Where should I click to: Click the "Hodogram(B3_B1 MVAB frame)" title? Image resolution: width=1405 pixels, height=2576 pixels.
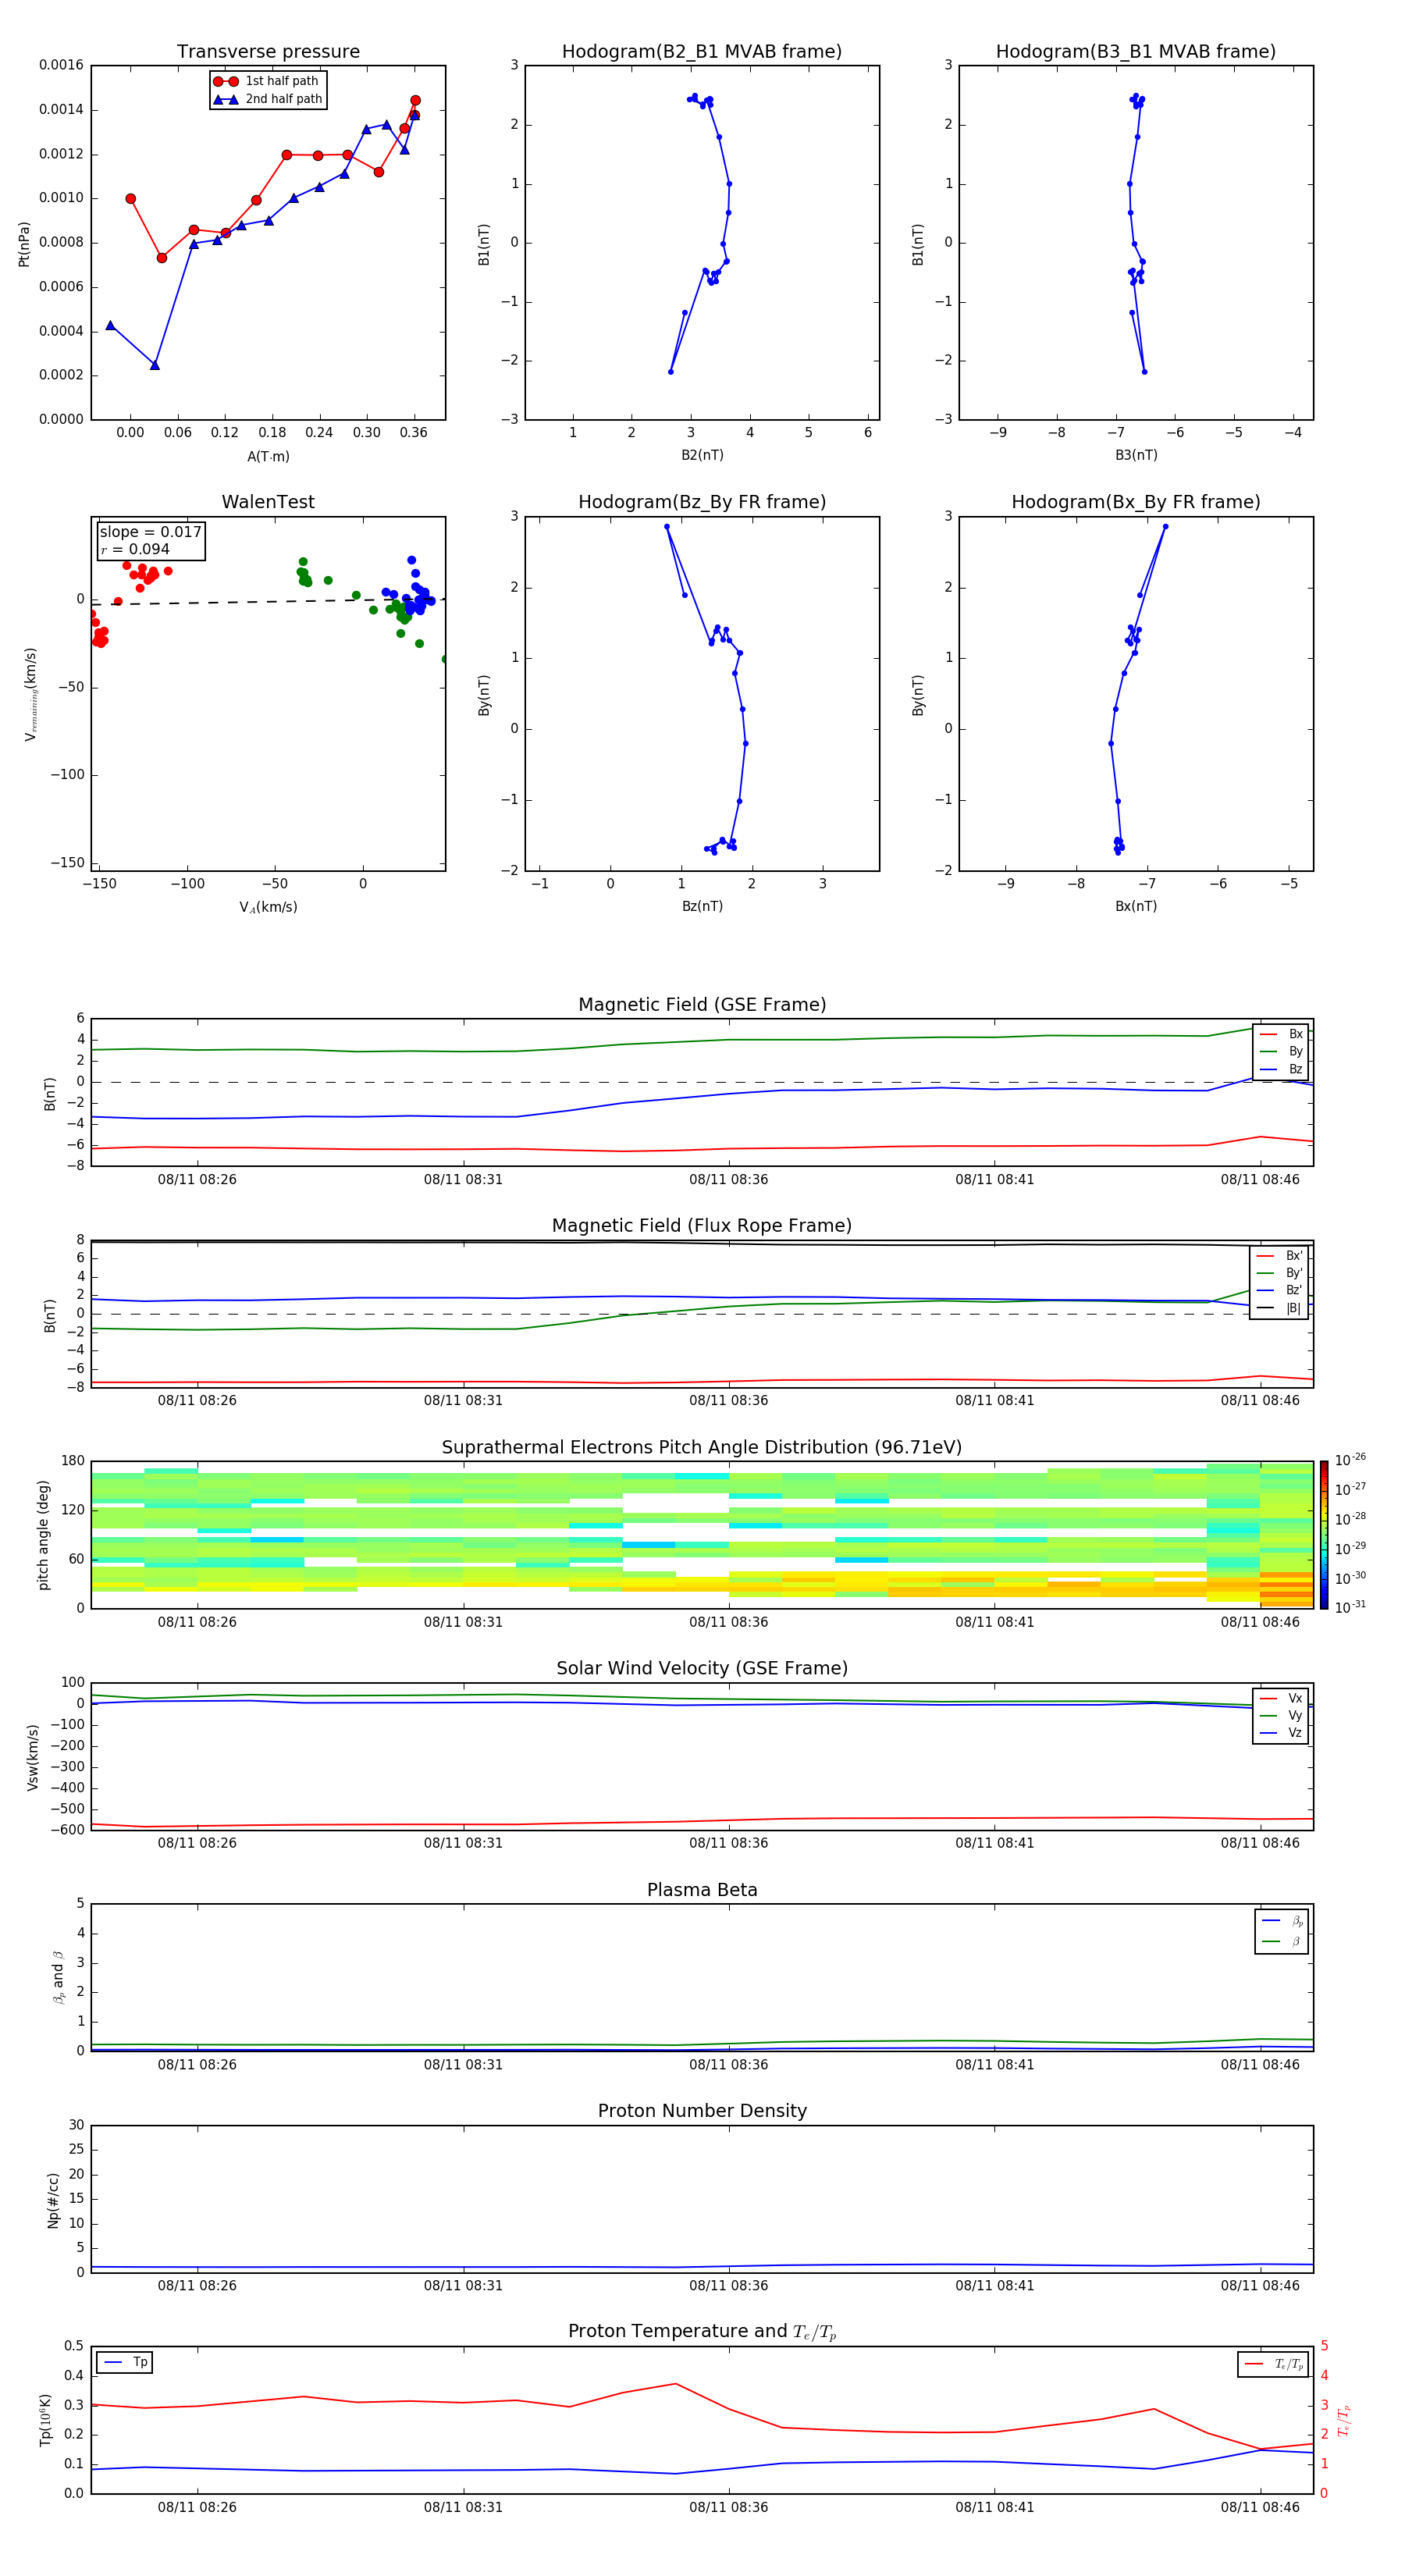click(1136, 52)
